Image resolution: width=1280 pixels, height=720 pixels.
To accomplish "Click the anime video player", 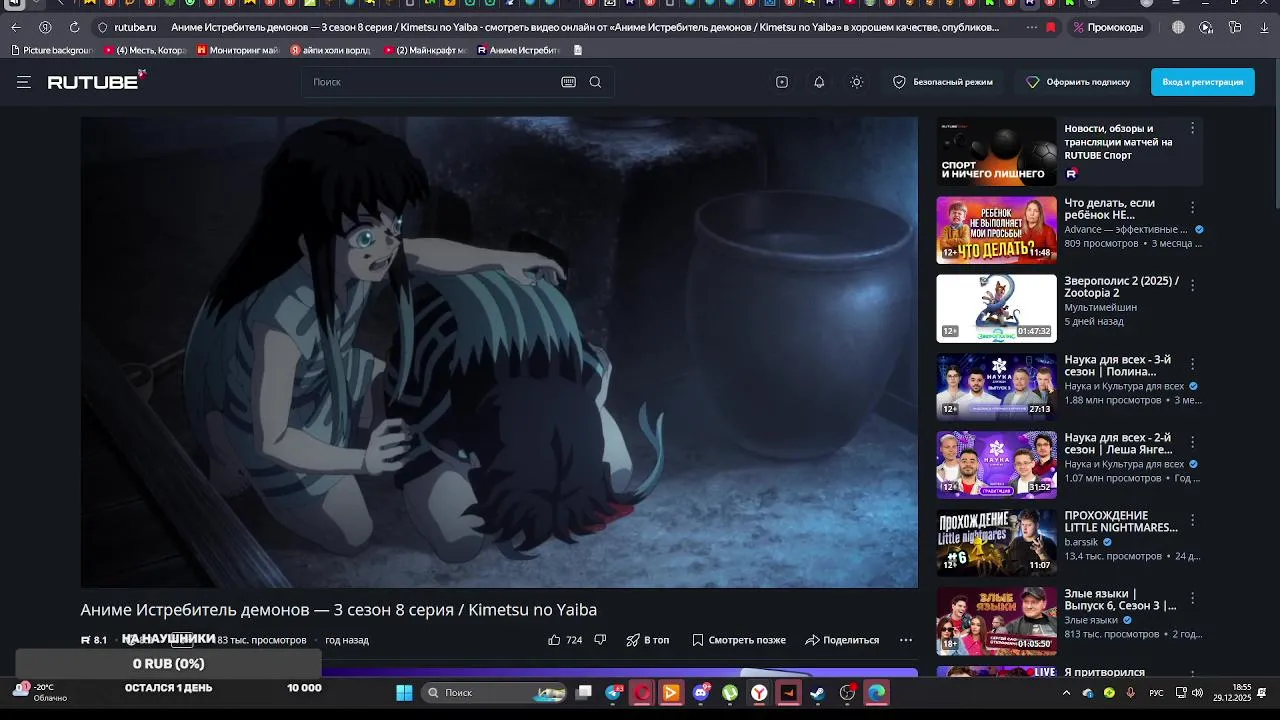I will [x=499, y=352].
